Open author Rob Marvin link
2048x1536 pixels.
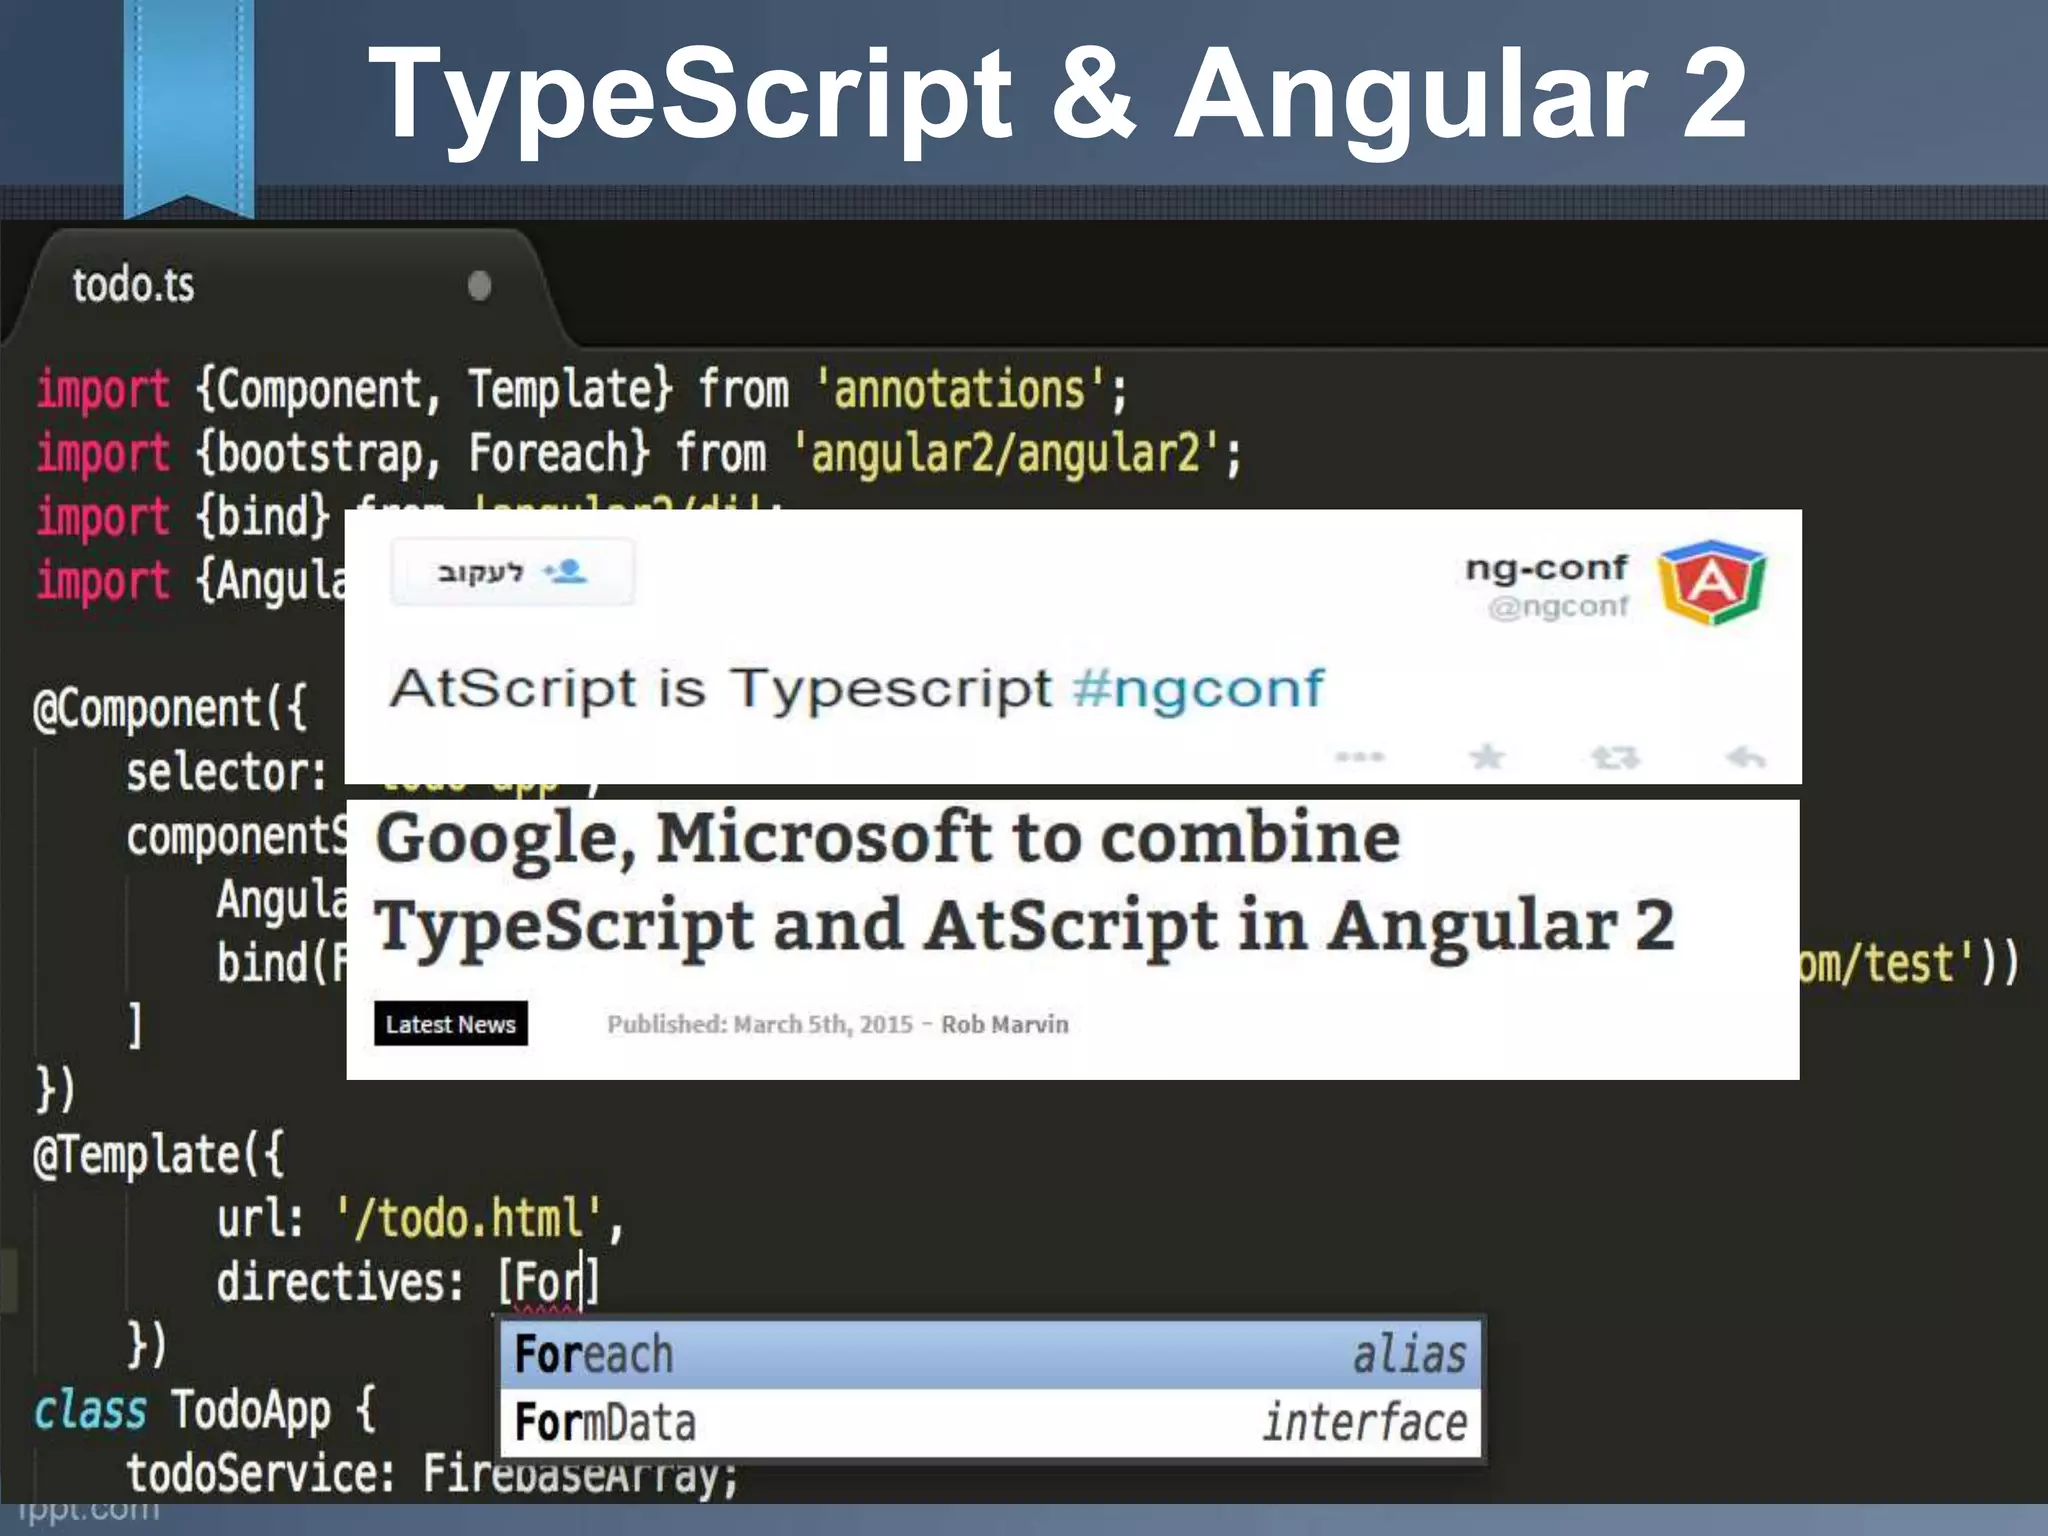coord(1005,1024)
